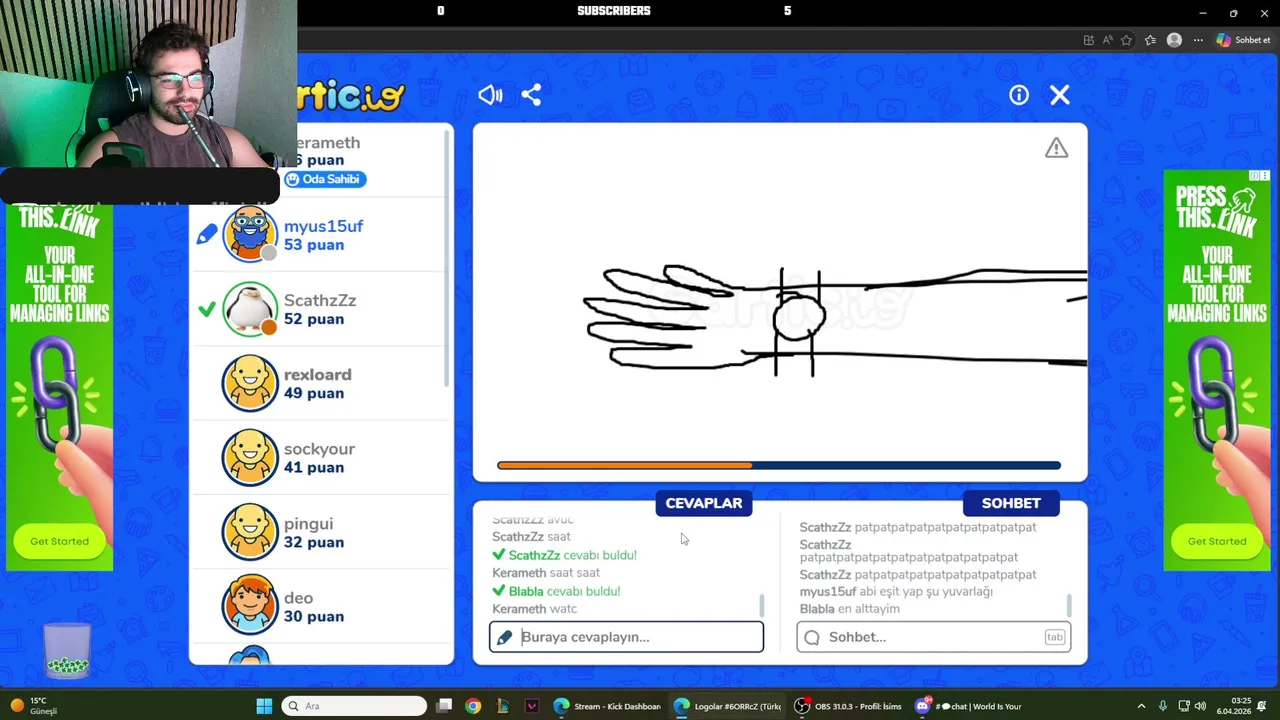The image size is (1280, 720).
Task: Open Edge Copilot 'Sohbet et' button
Action: 1243,40
